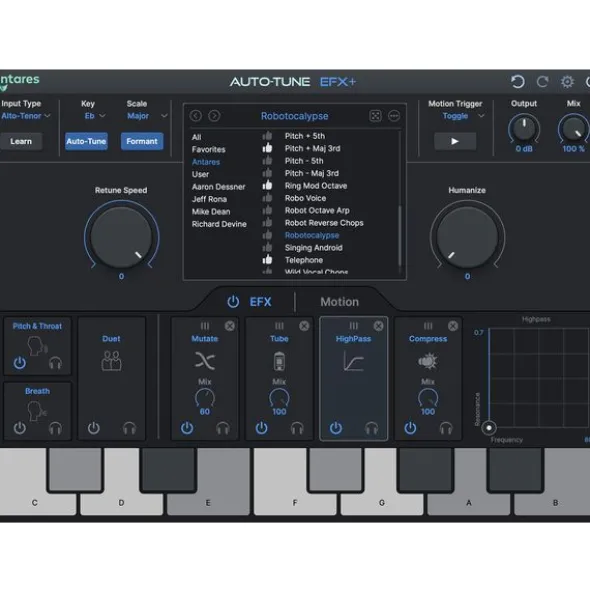590x591 pixels.
Task: Click the randomize dice icon in preset bar
Action: coord(375,116)
